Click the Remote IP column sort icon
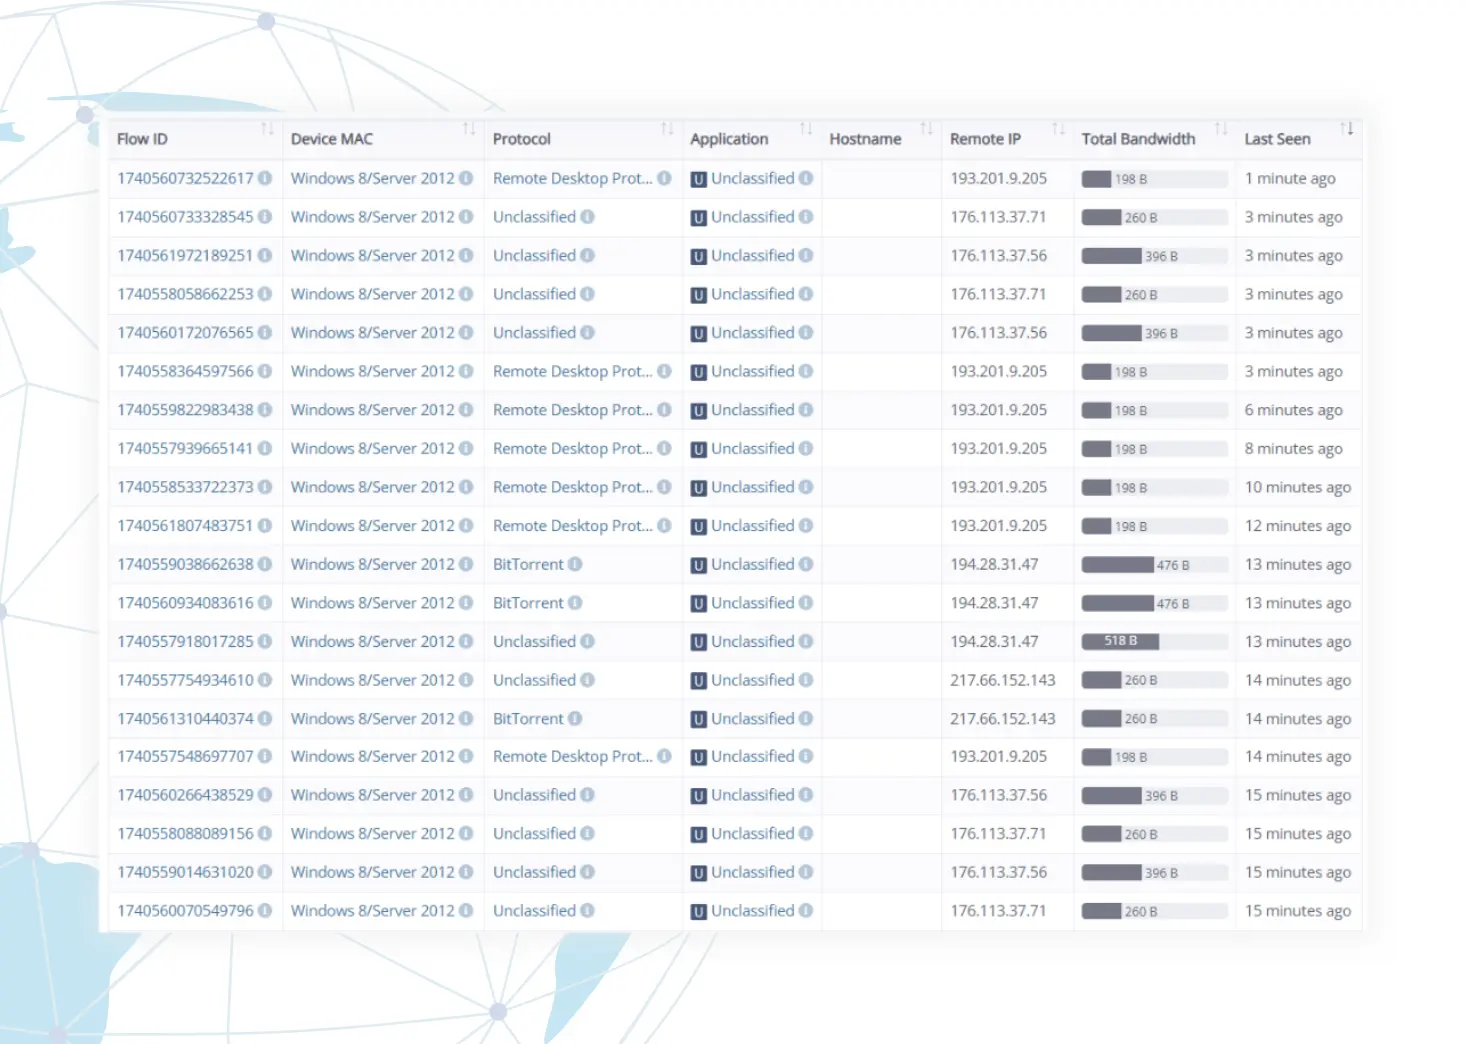The image size is (1466, 1044). tap(1059, 129)
